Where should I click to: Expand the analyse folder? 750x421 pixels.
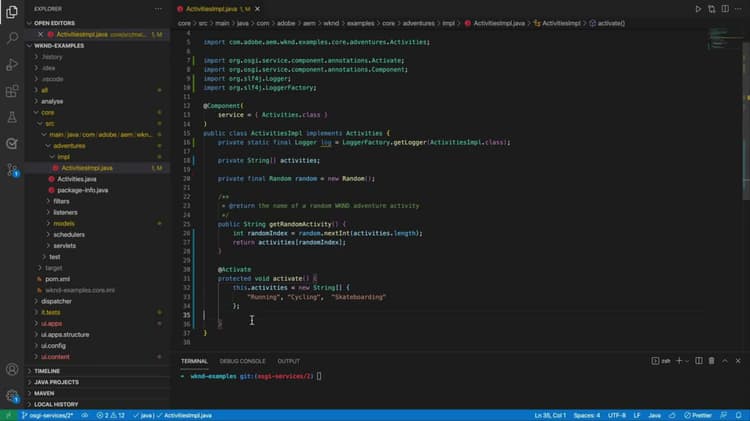coord(52,101)
